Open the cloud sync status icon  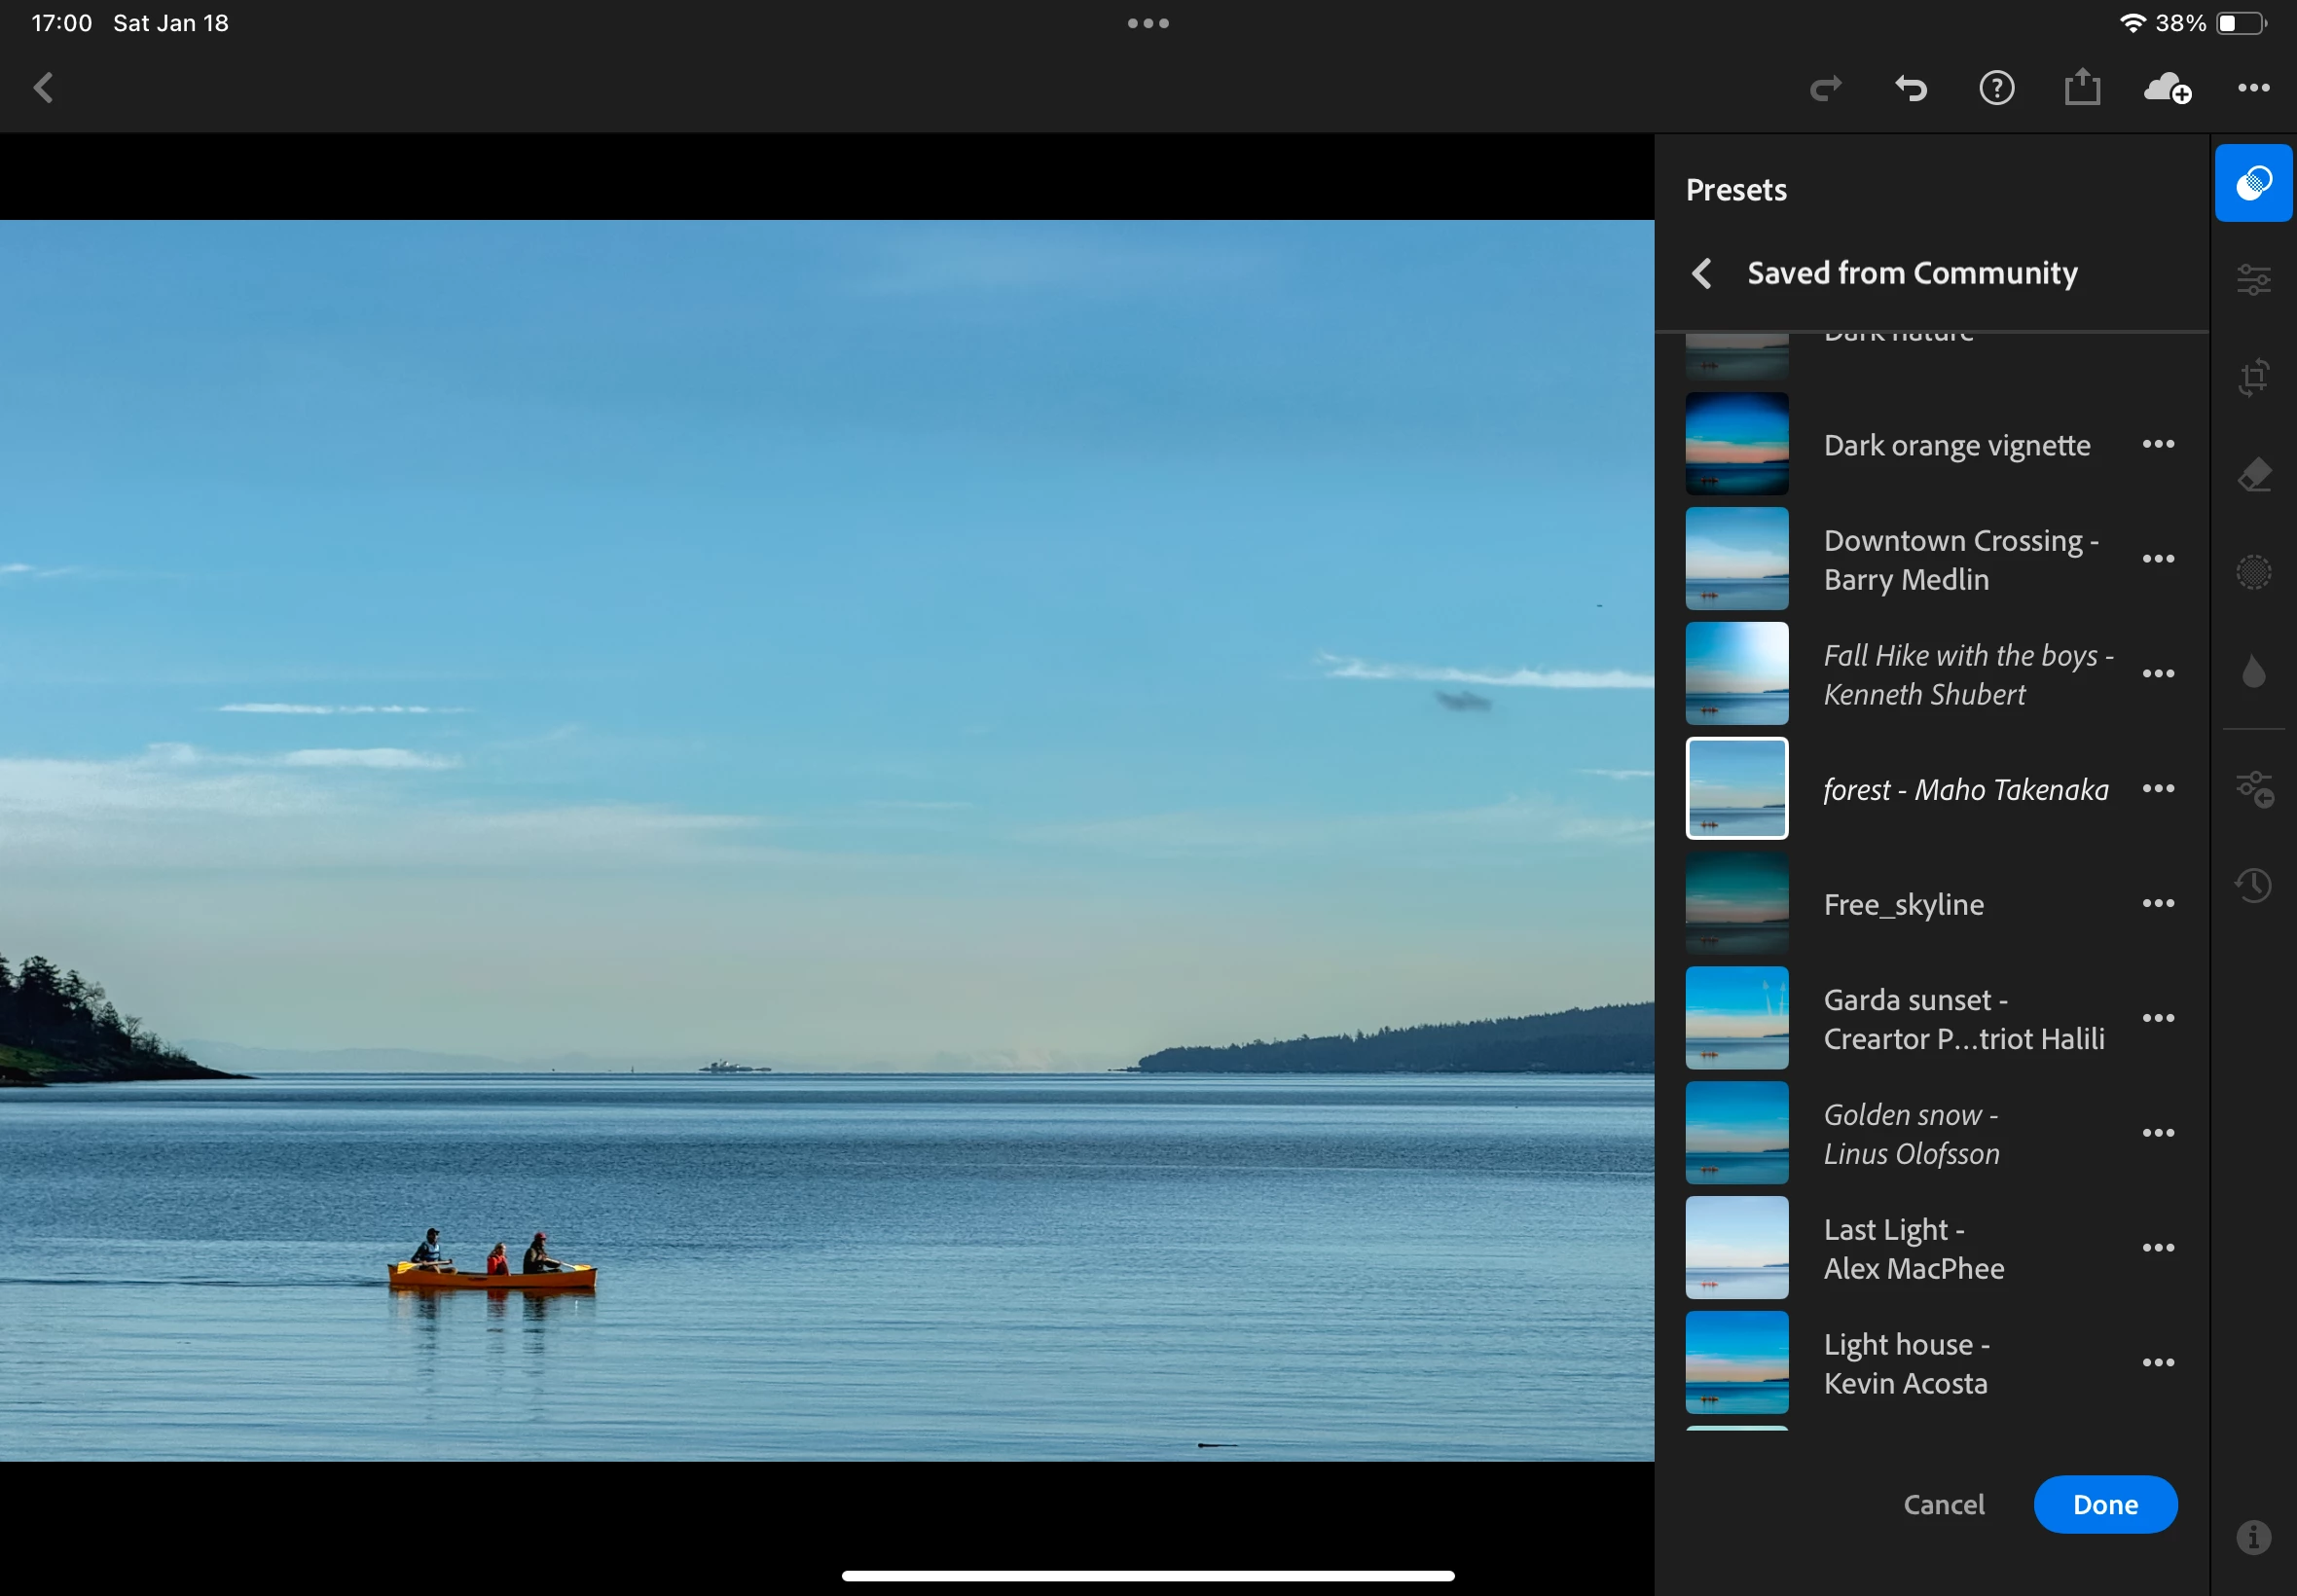(2166, 89)
